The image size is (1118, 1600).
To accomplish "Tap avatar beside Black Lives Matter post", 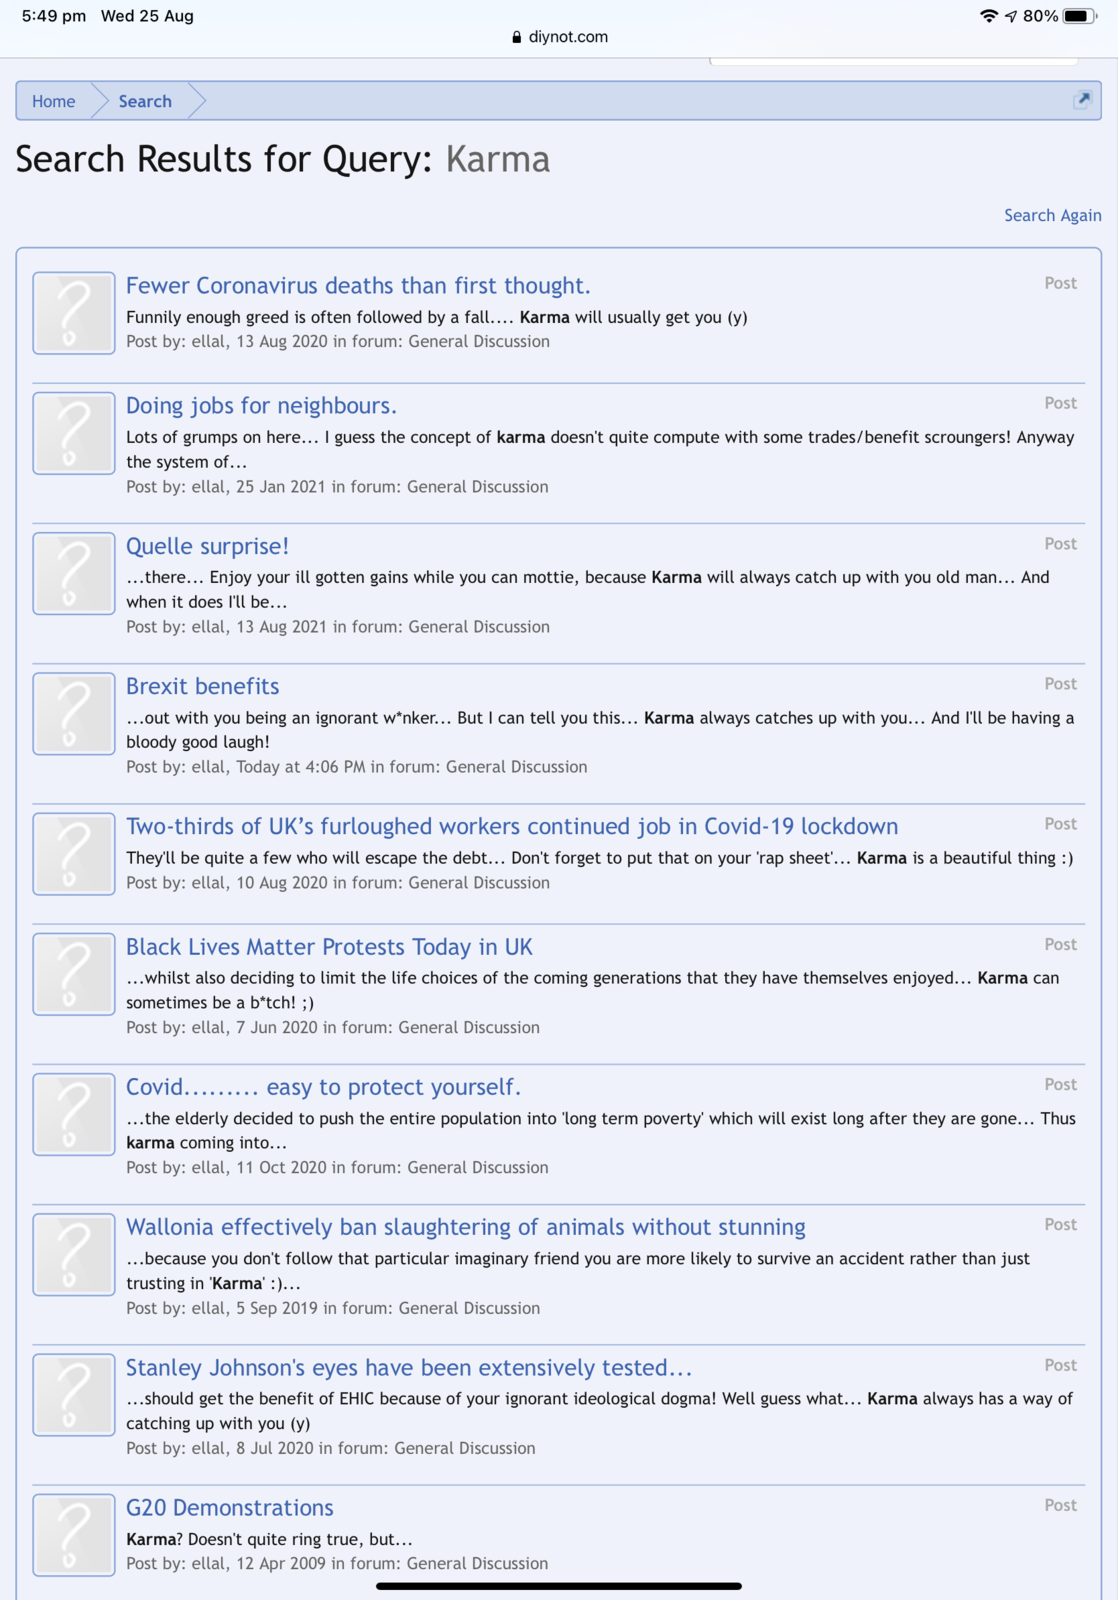I will coord(74,974).
